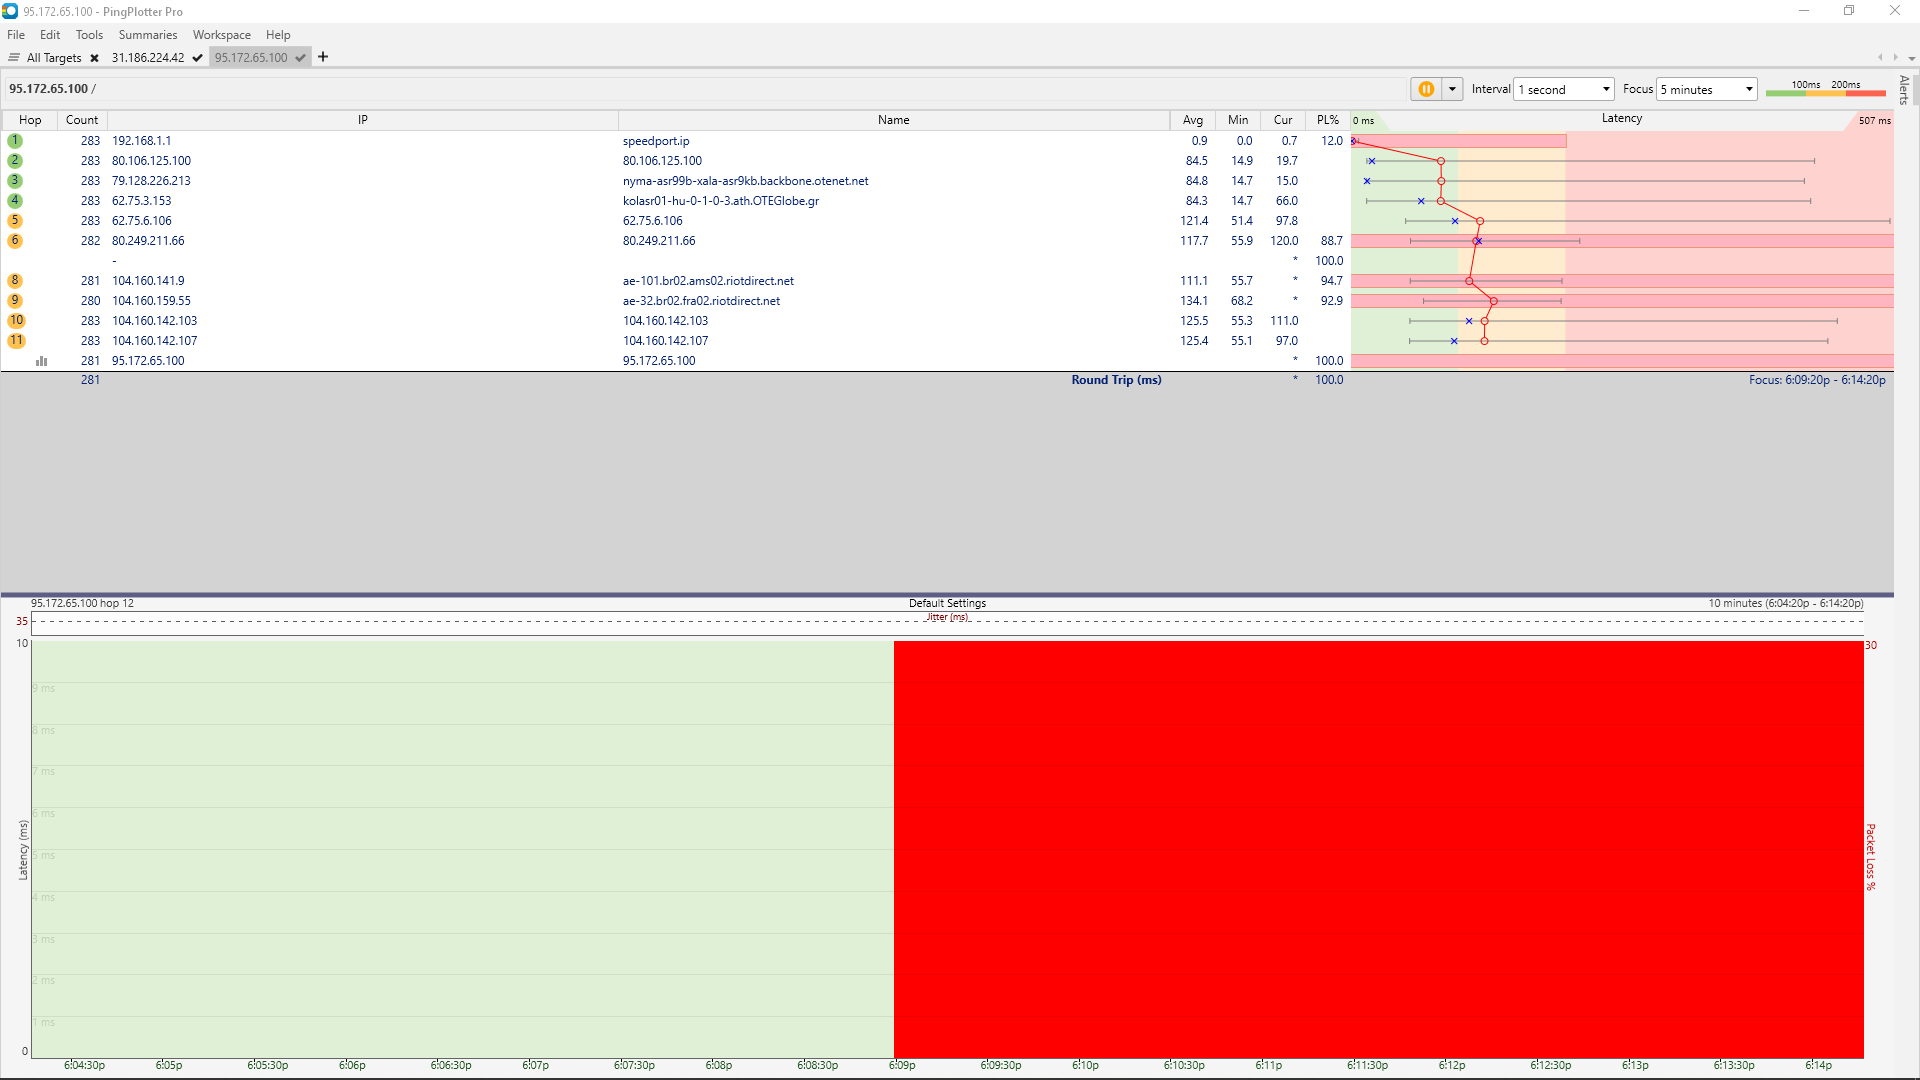Sort by the PL% column header
1920x1080 pixels.
pos(1327,120)
